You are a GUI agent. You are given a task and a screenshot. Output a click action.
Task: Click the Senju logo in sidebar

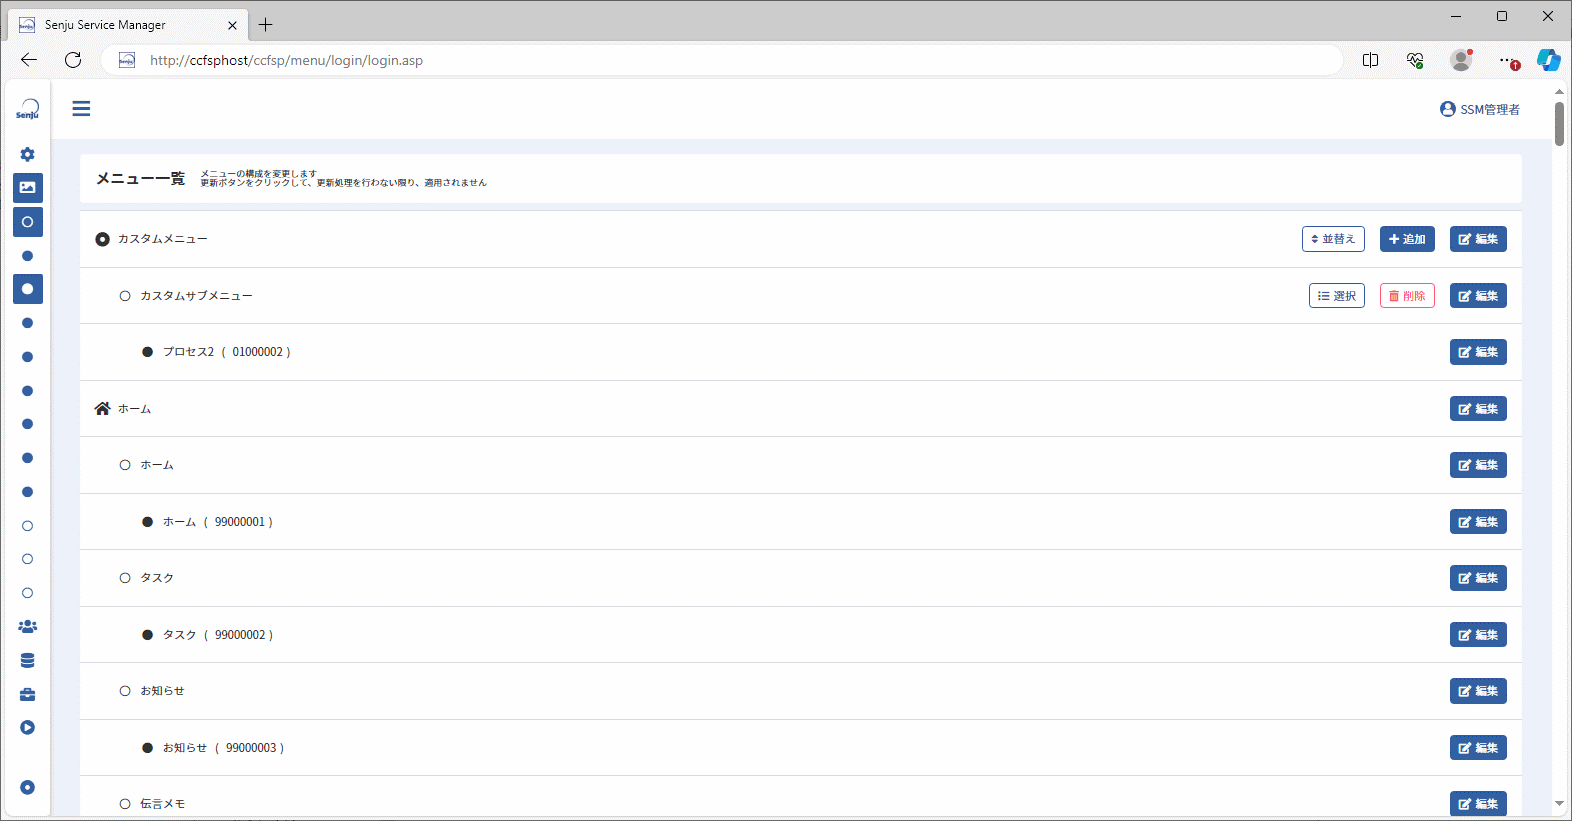(x=27, y=109)
